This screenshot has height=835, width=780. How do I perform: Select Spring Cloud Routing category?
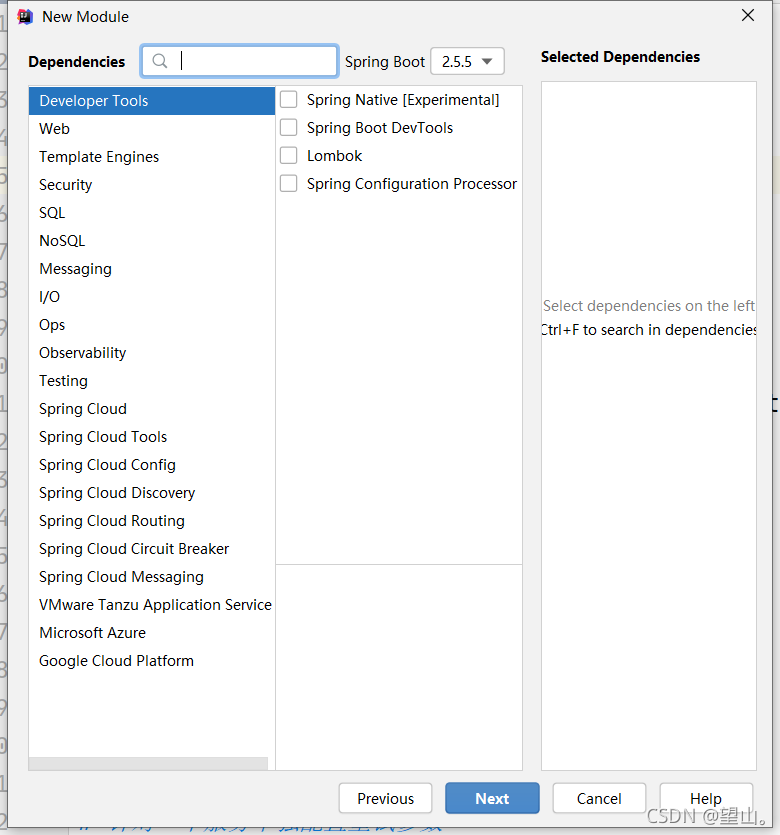[x=152, y=521]
